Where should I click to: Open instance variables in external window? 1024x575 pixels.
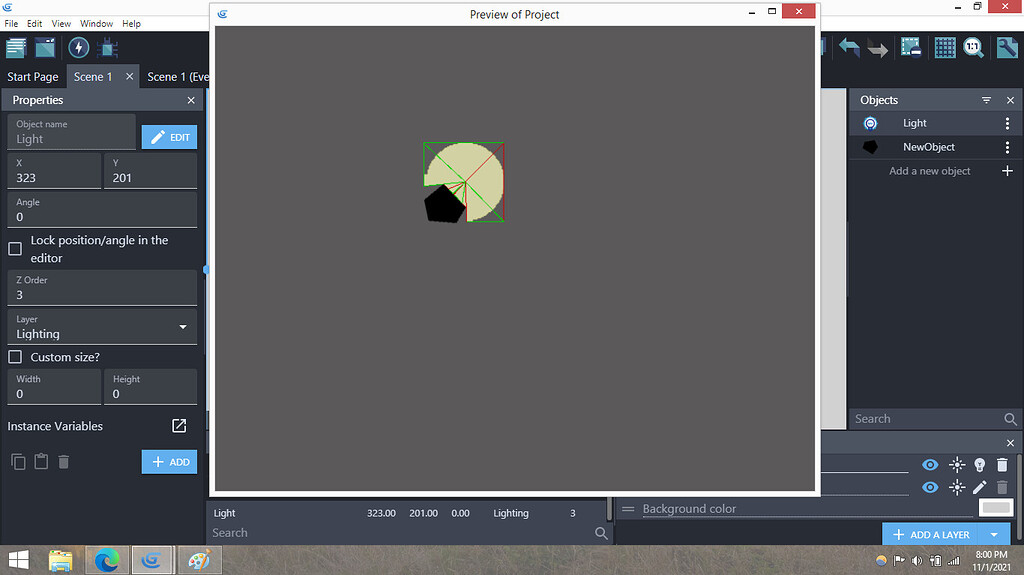(x=179, y=426)
